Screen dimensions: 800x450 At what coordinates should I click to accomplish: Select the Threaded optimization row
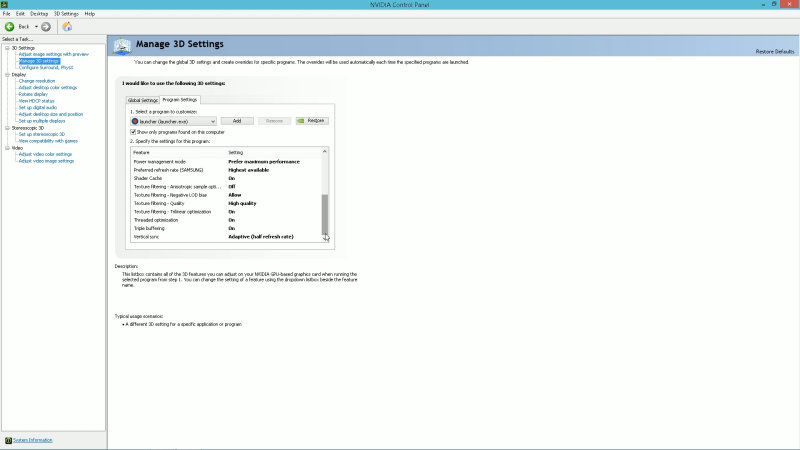pos(226,220)
